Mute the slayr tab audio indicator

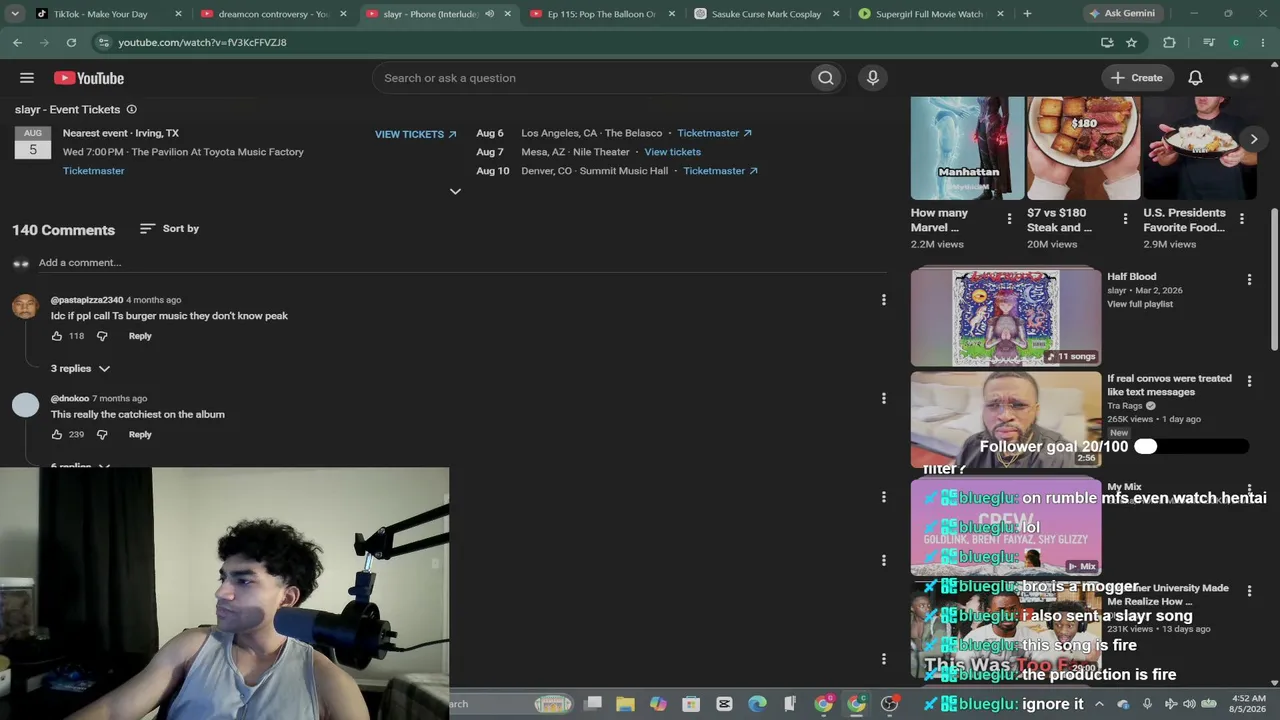coord(489,14)
